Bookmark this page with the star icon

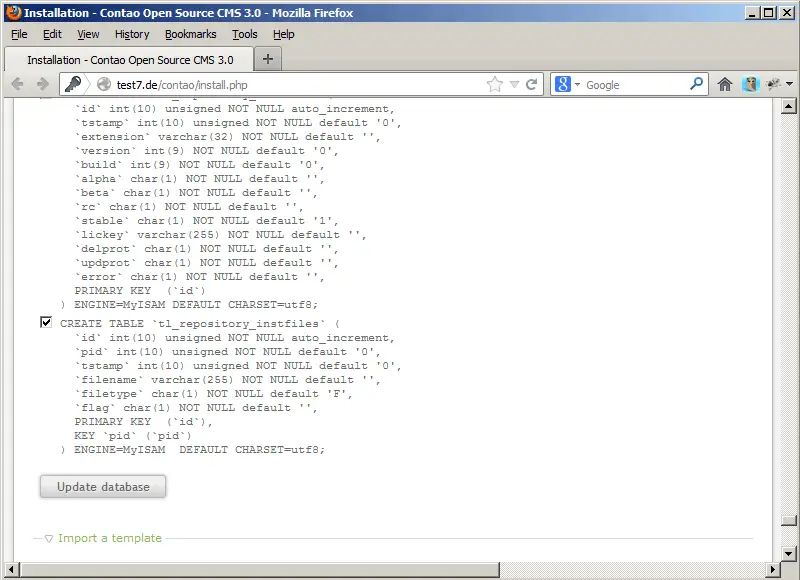tap(495, 85)
